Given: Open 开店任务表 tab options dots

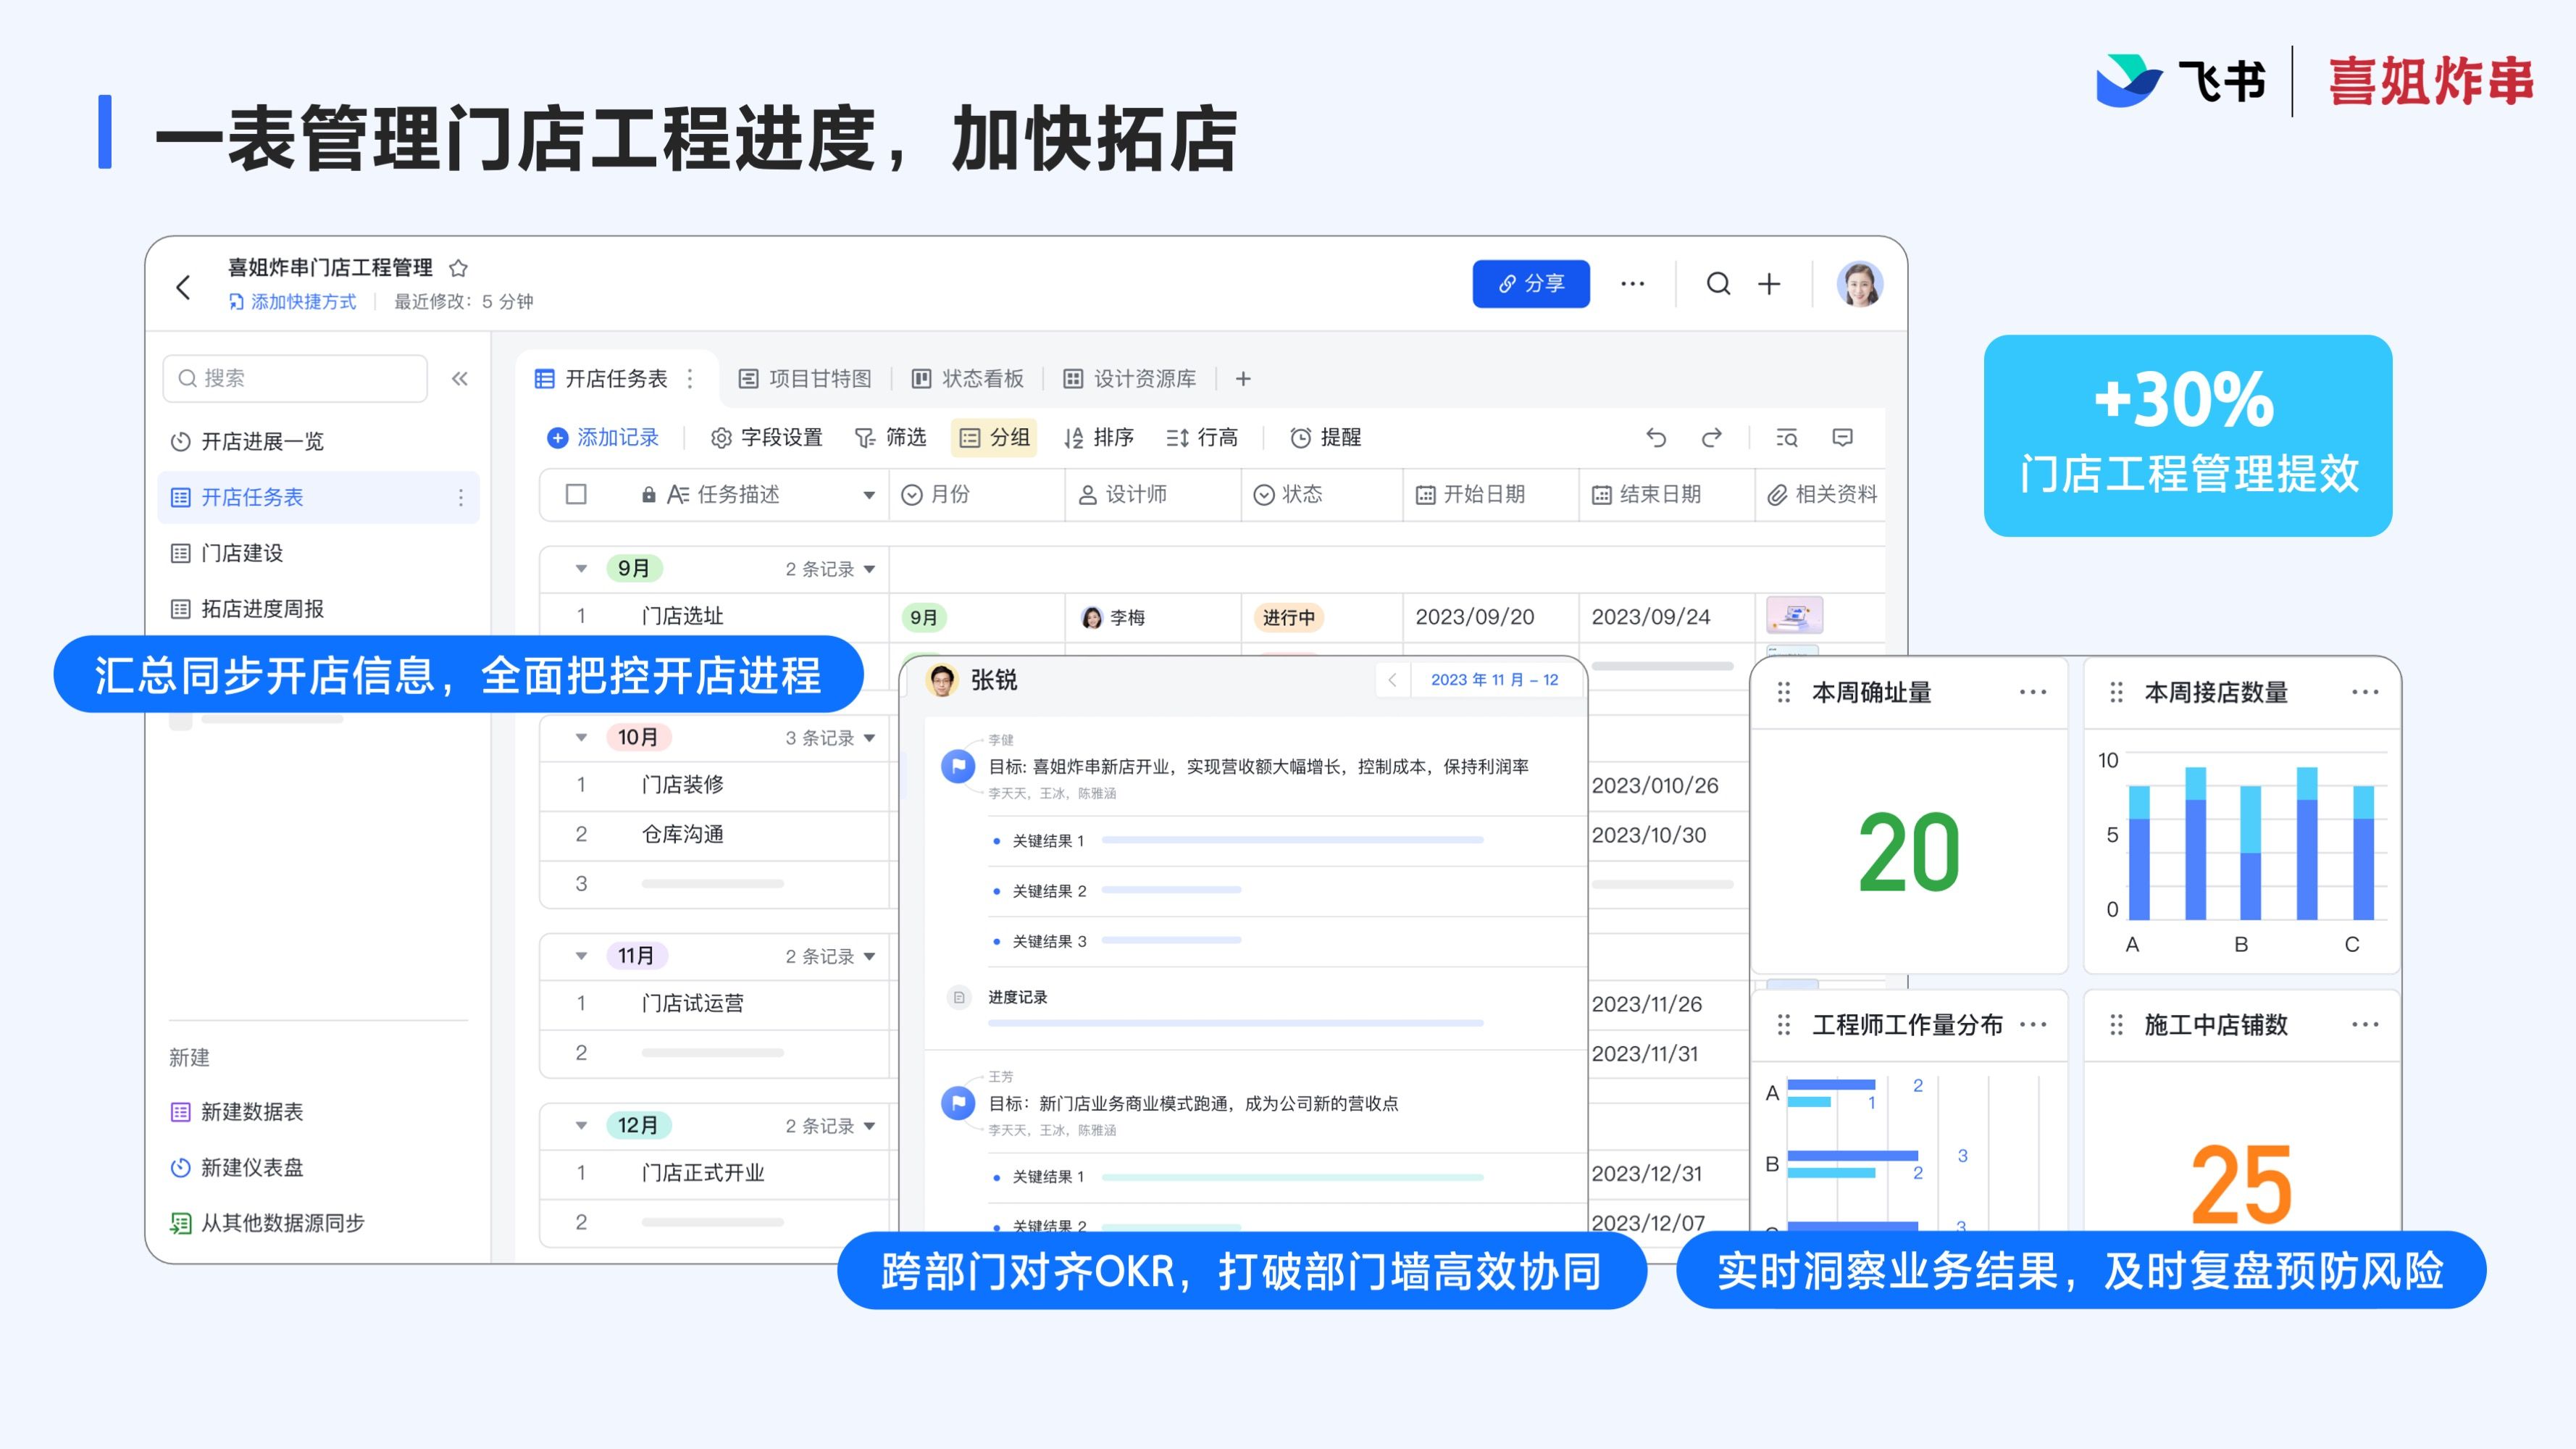Looking at the screenshot, I should pos(690,378).
